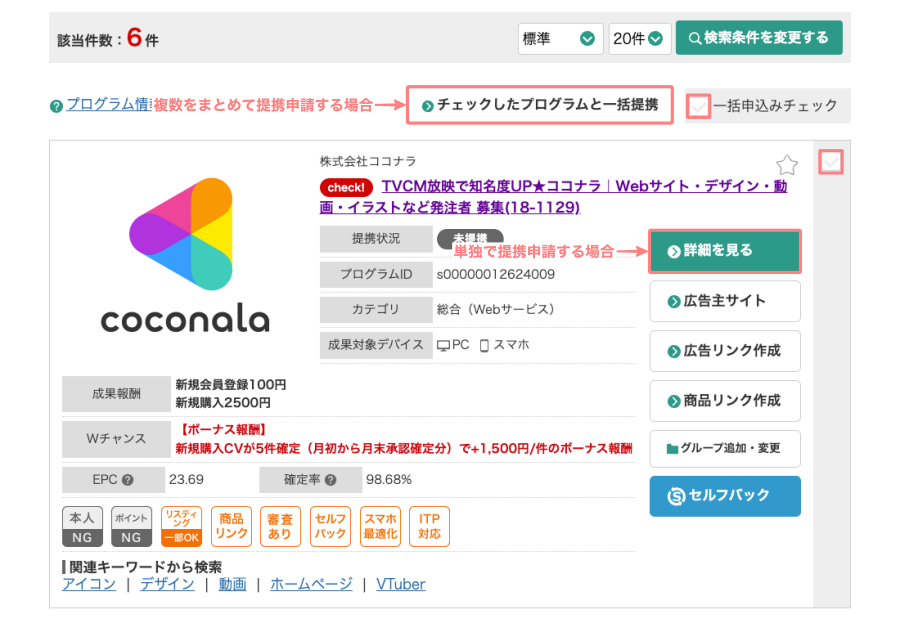Click the スマホ最適化 badge icon

coord(380,526)
